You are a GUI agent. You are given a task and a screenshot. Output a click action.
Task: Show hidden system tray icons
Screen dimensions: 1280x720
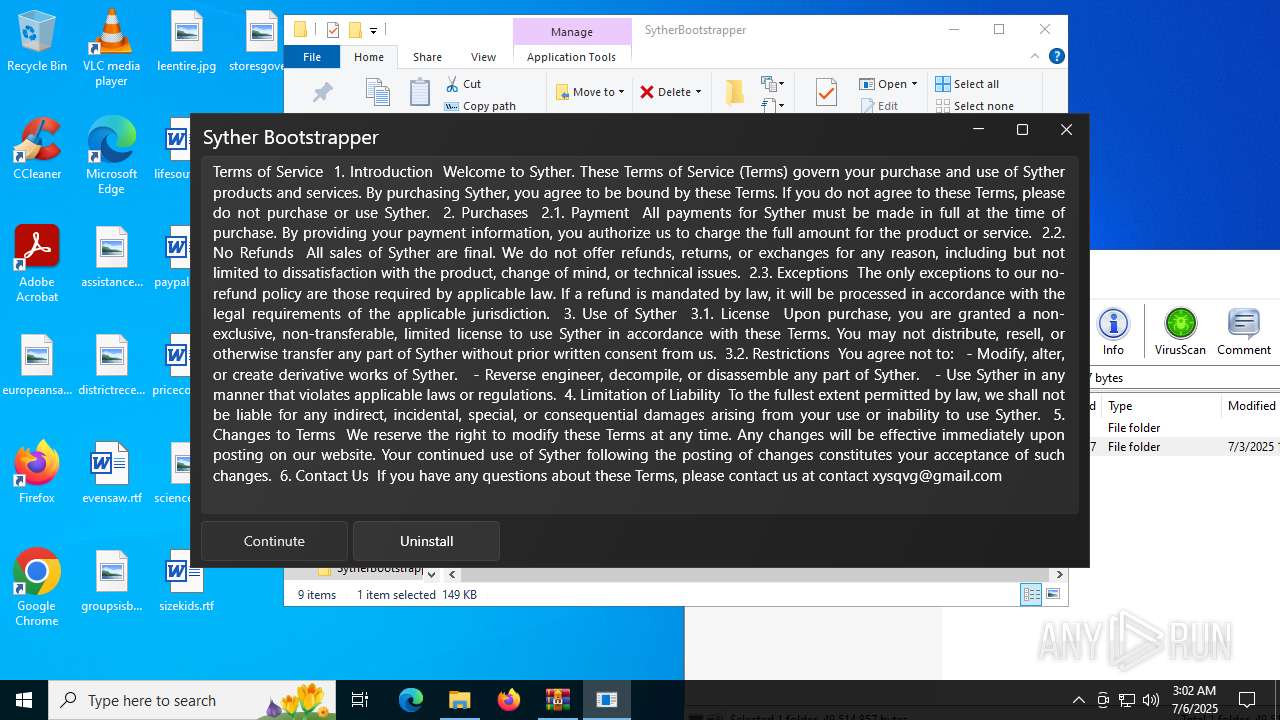[x=1078, y=700]
